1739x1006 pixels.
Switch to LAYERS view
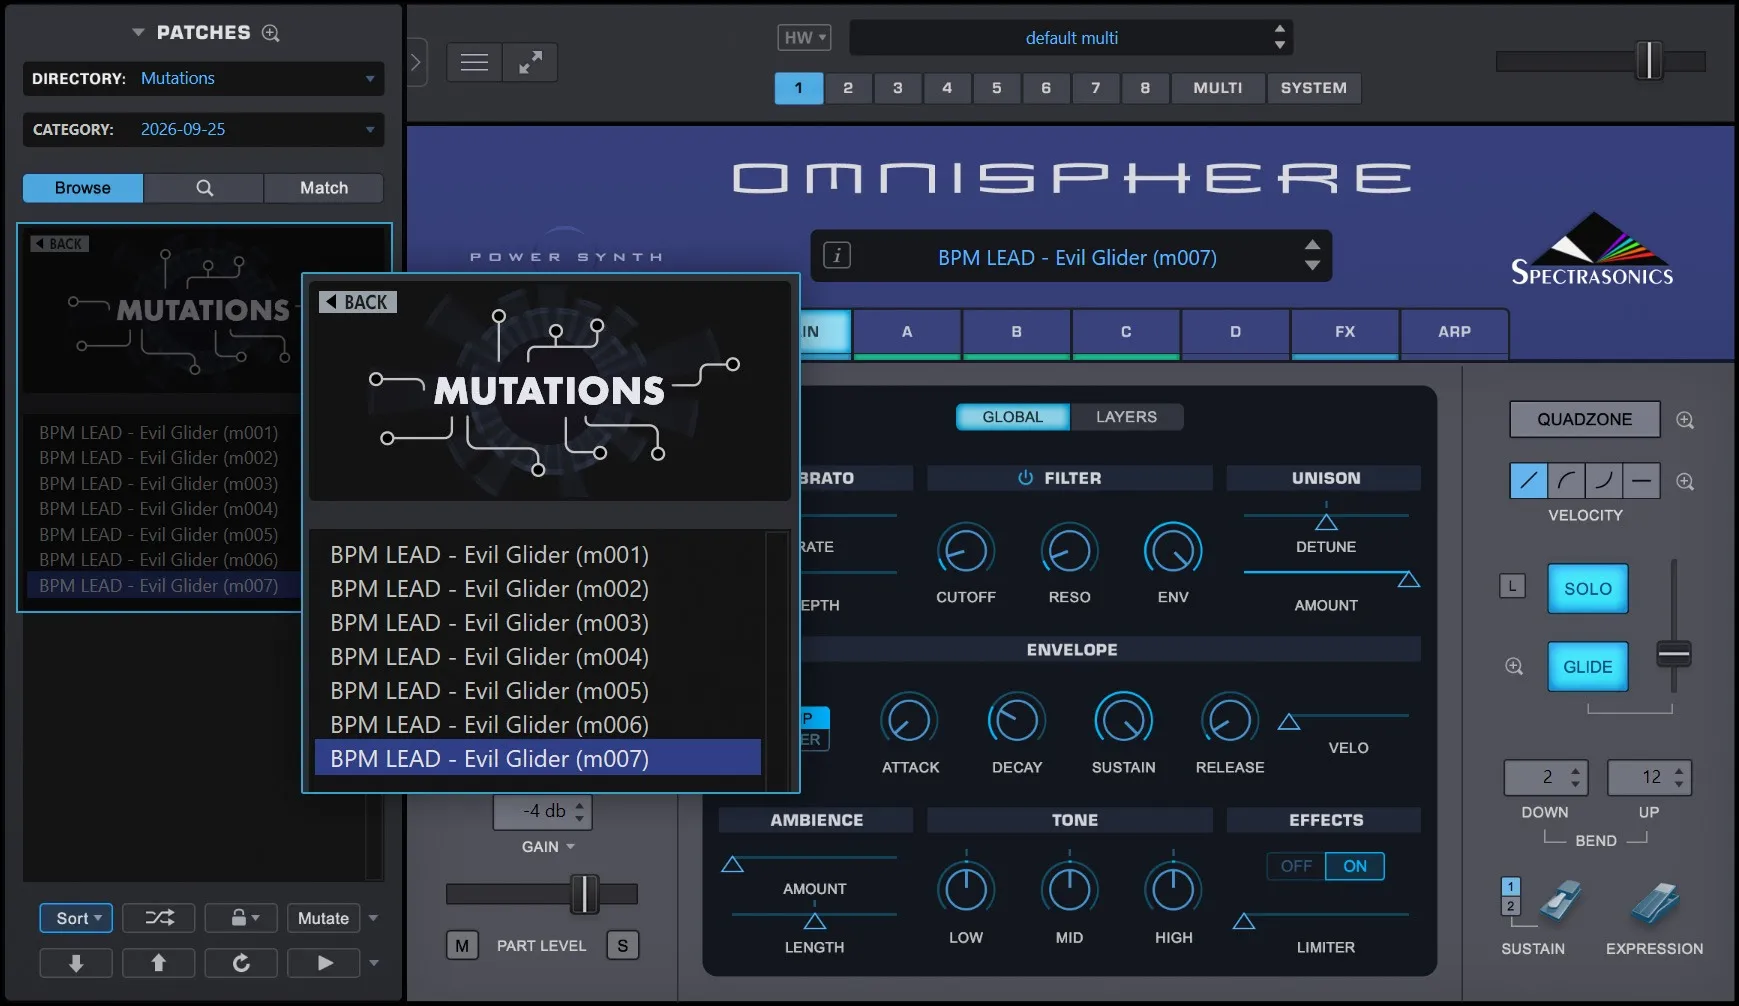point(1126,417)
